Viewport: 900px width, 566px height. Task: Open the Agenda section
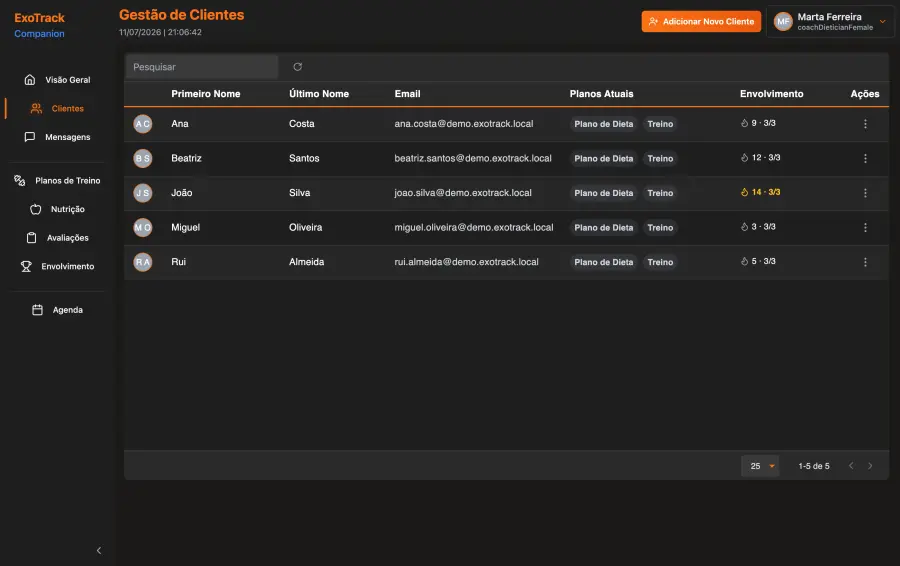click(57, 309)
